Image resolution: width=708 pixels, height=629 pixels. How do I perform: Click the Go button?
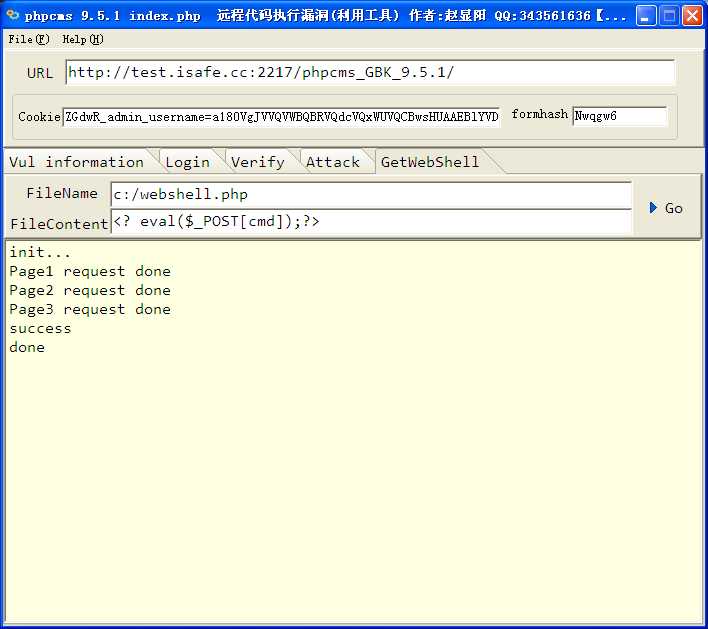pos(666,208)
